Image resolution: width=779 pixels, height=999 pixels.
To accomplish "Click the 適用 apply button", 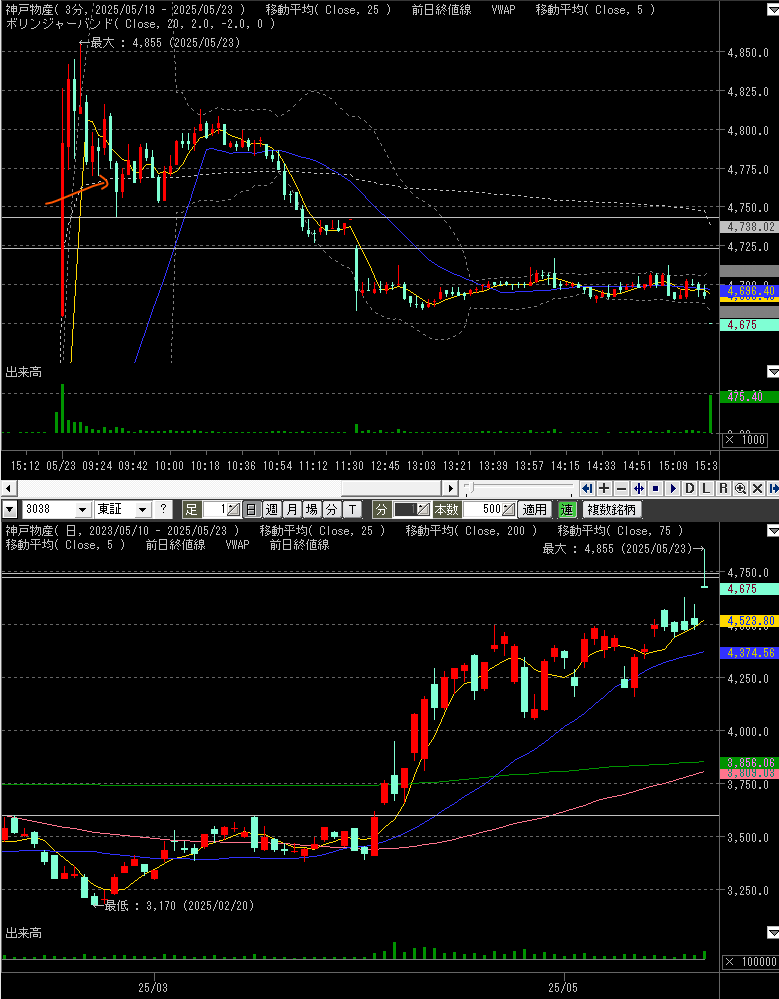I will (535, 509).
